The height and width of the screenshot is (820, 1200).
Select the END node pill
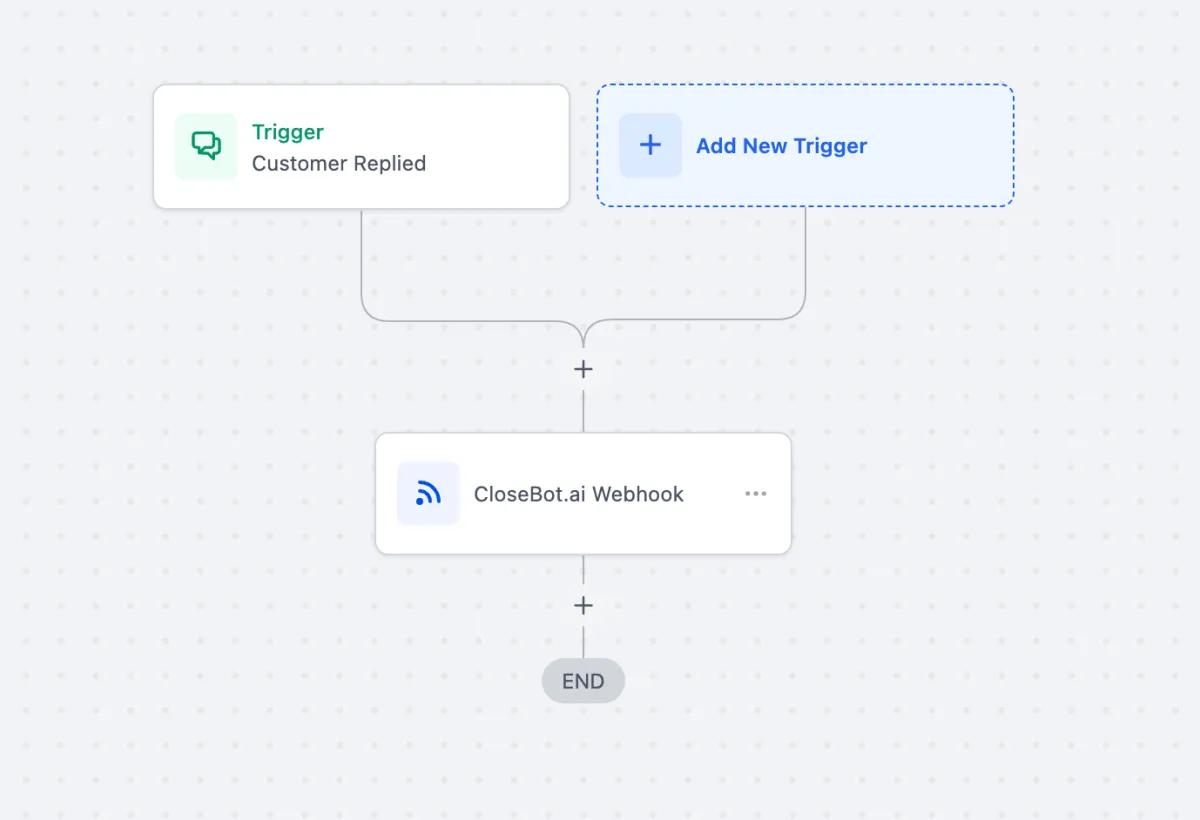point(583,681)
